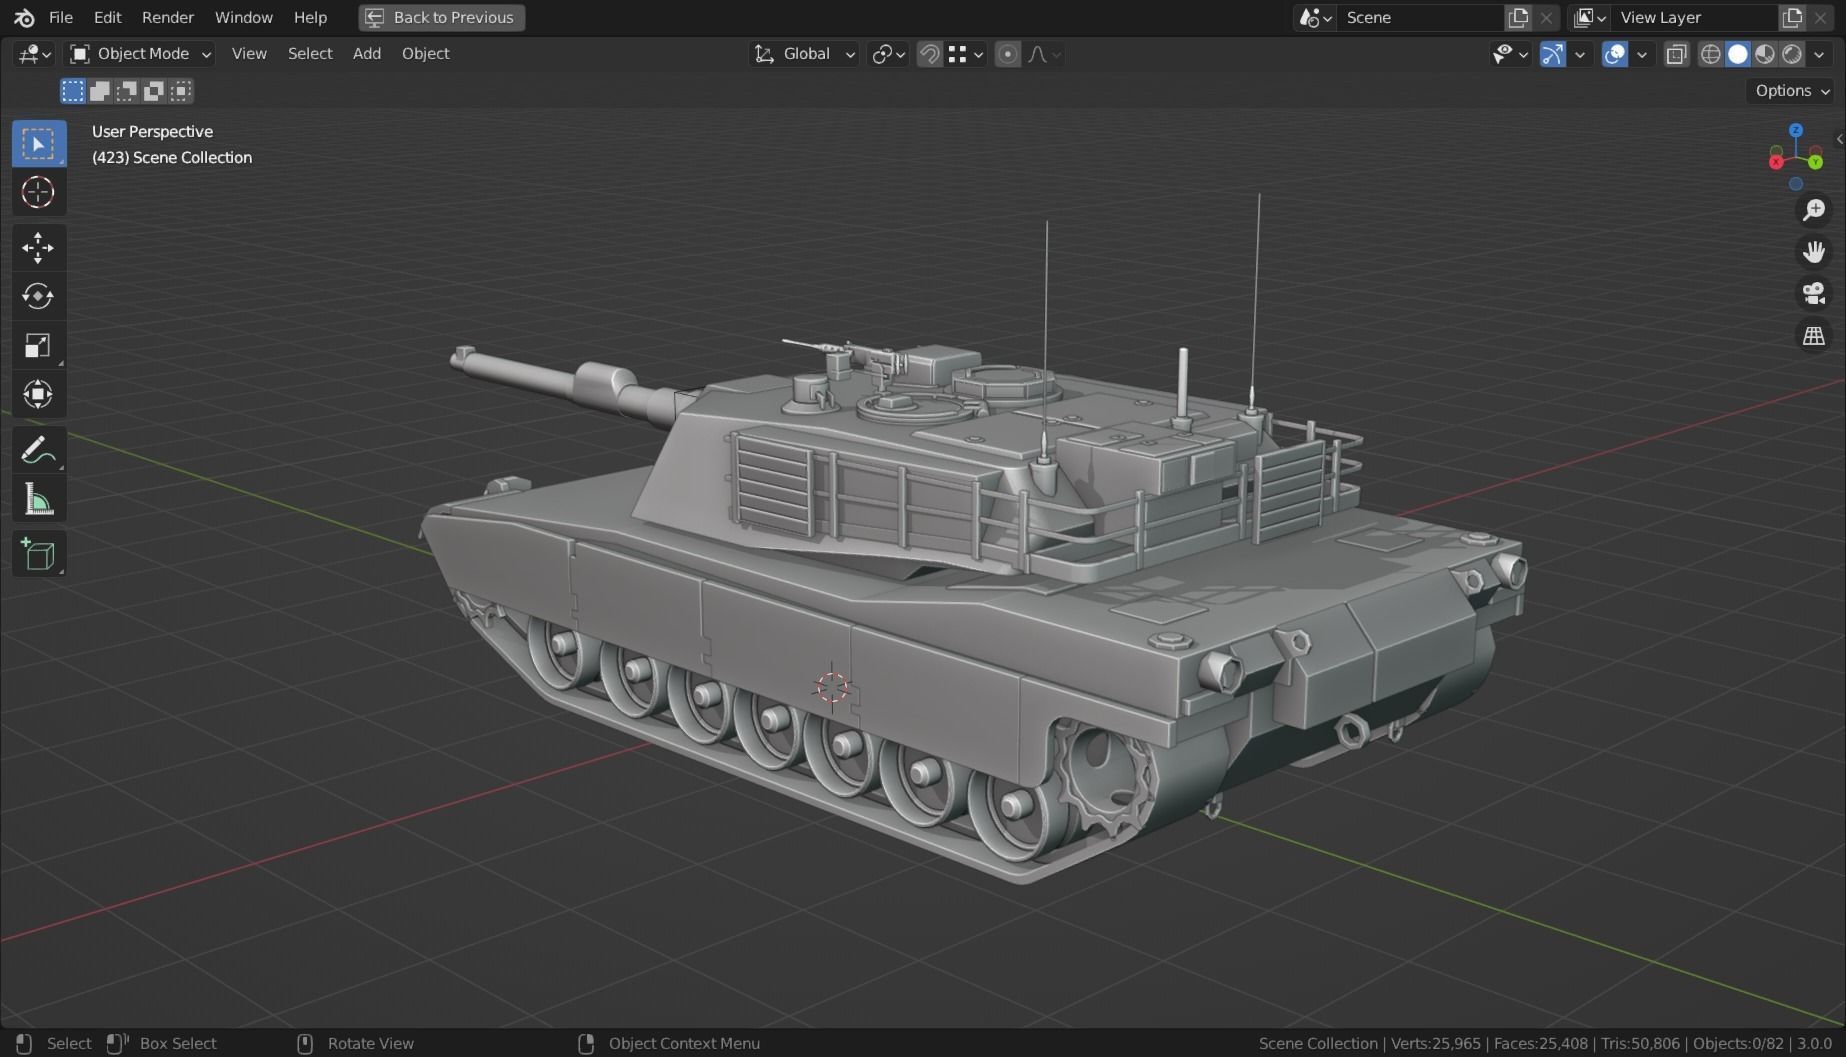Open the viewport Select menu

310,54
